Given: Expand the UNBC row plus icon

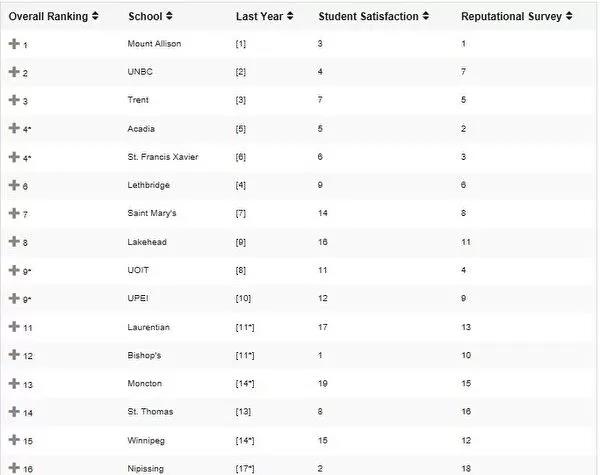Looking at the screenshot, I should click(14, 72).
